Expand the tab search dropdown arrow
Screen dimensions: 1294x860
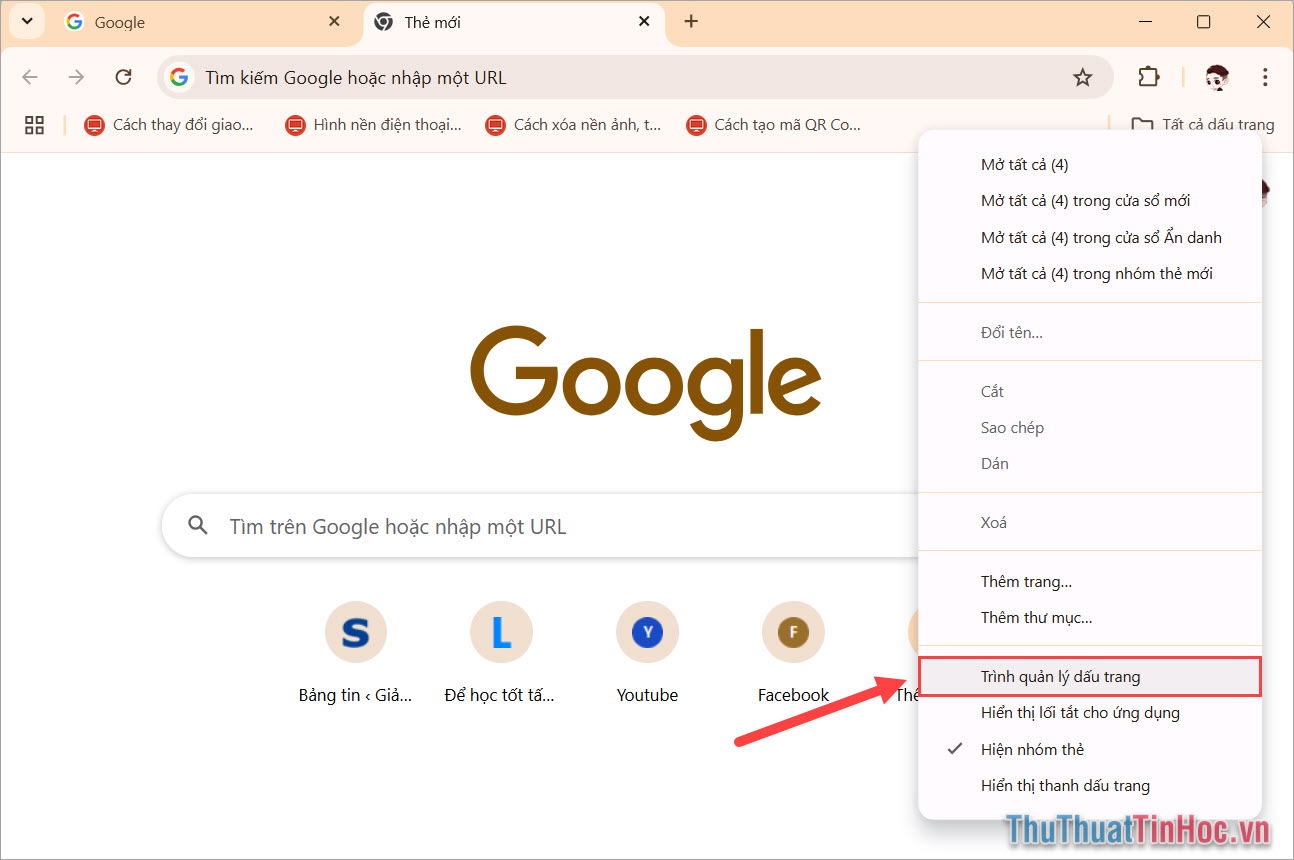[27, 22]
